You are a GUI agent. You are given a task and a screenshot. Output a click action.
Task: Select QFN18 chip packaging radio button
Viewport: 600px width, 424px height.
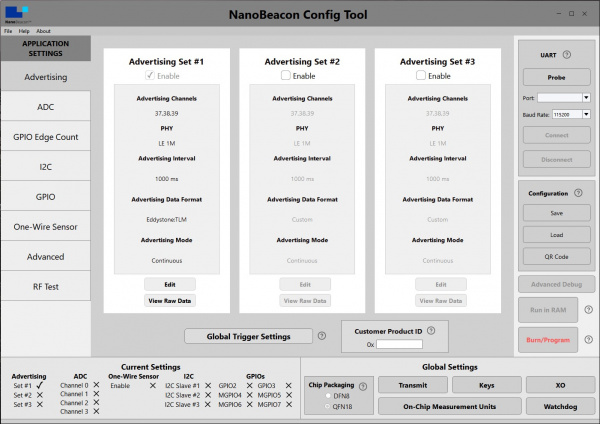(328, 406)
